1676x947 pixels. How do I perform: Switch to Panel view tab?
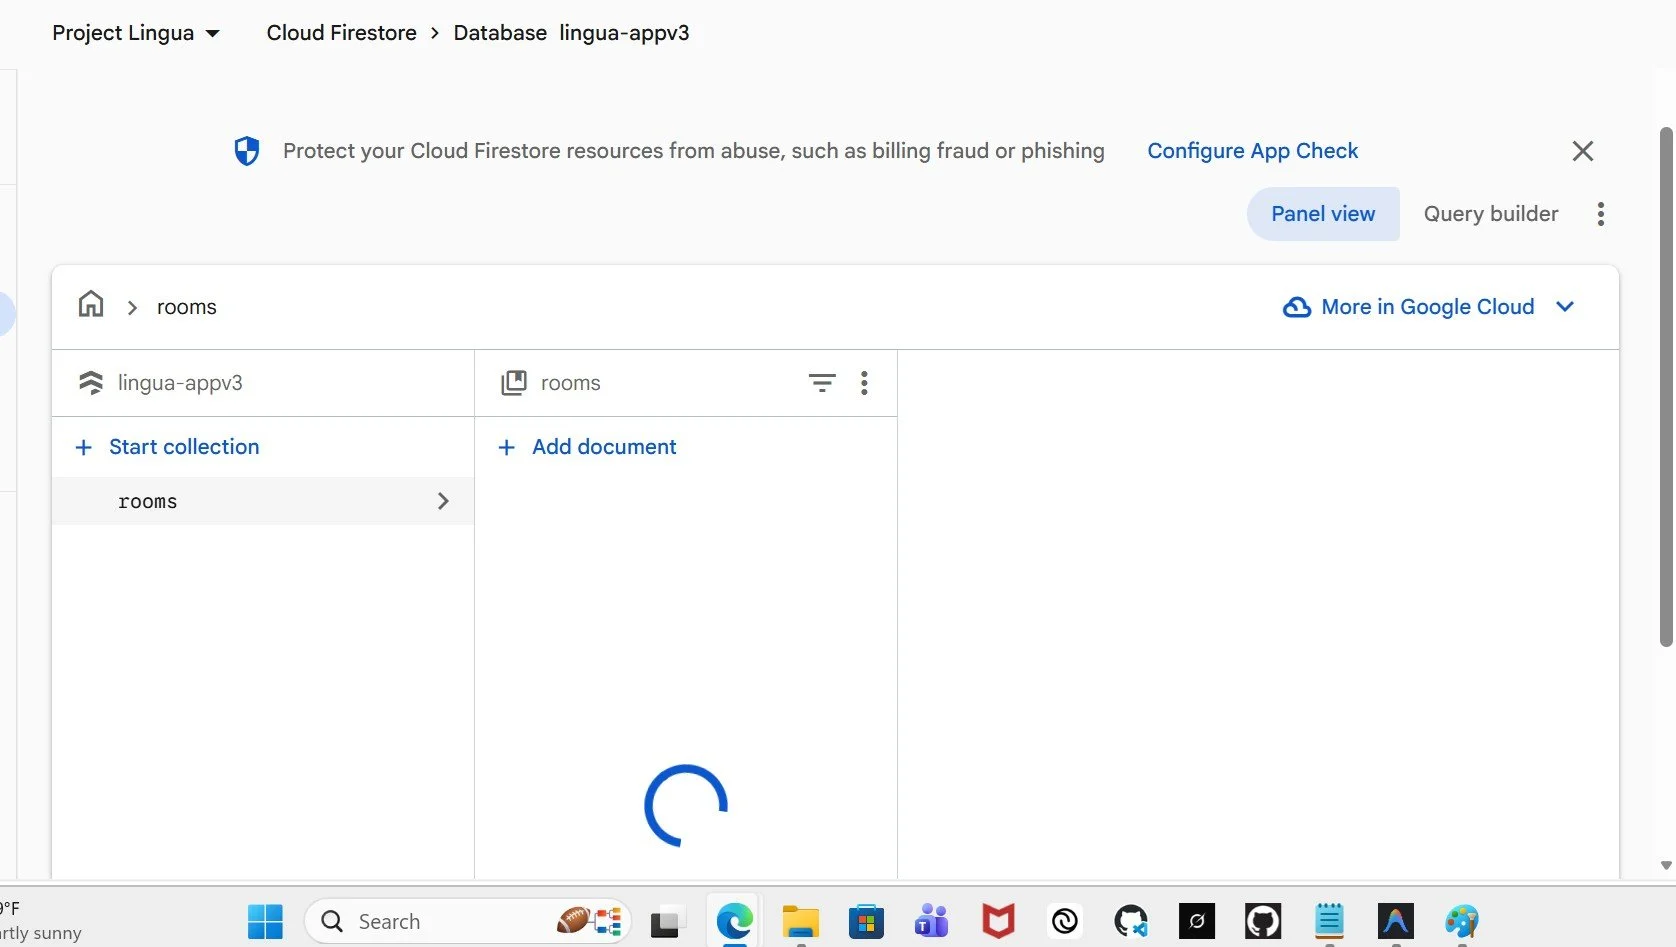pyautogui.click(x=1323, y=214)
